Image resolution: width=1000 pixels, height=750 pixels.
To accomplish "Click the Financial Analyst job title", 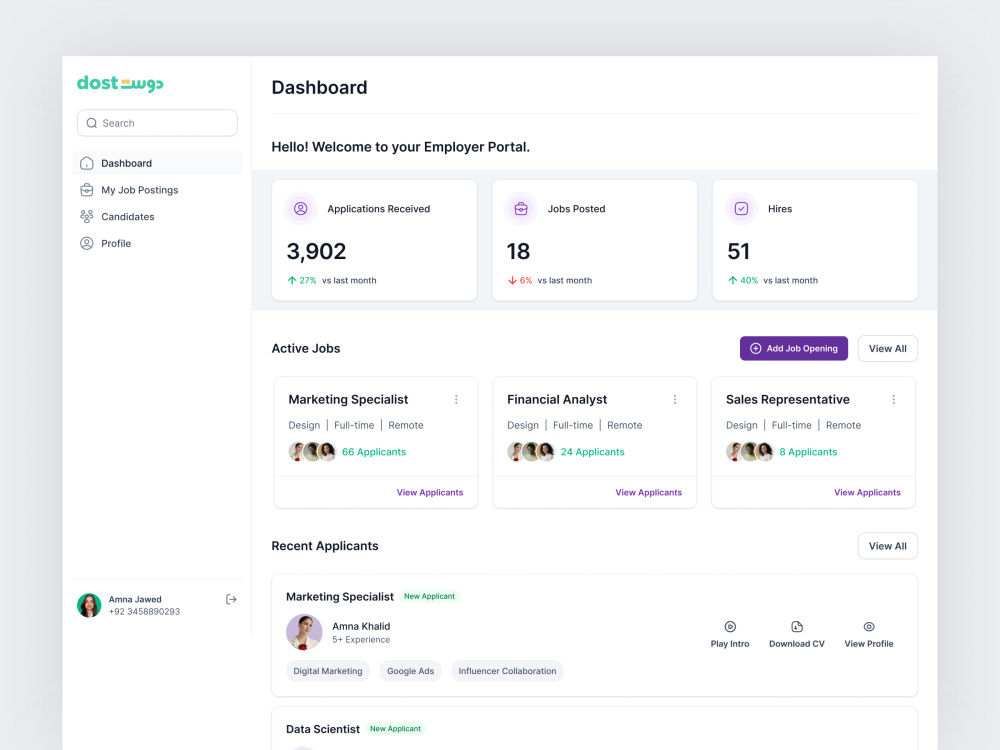I will (x=557, y=399).
